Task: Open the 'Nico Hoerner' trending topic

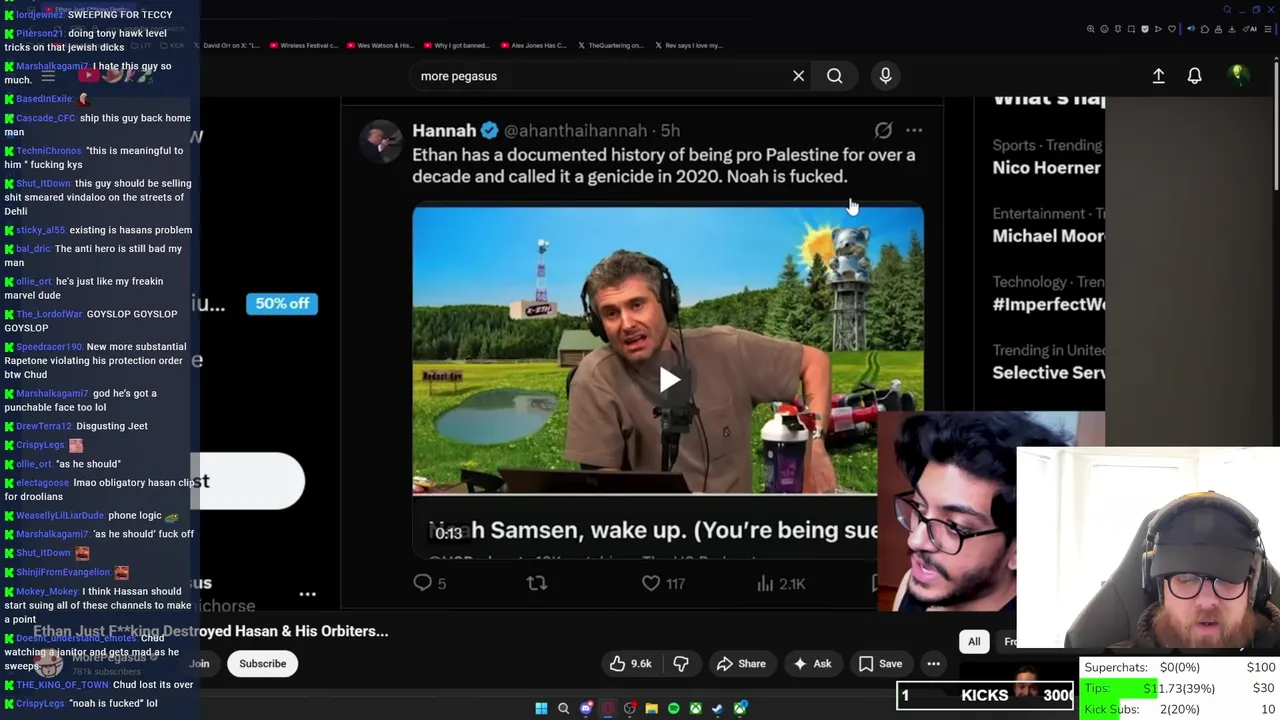Action: pos(1046,168)
